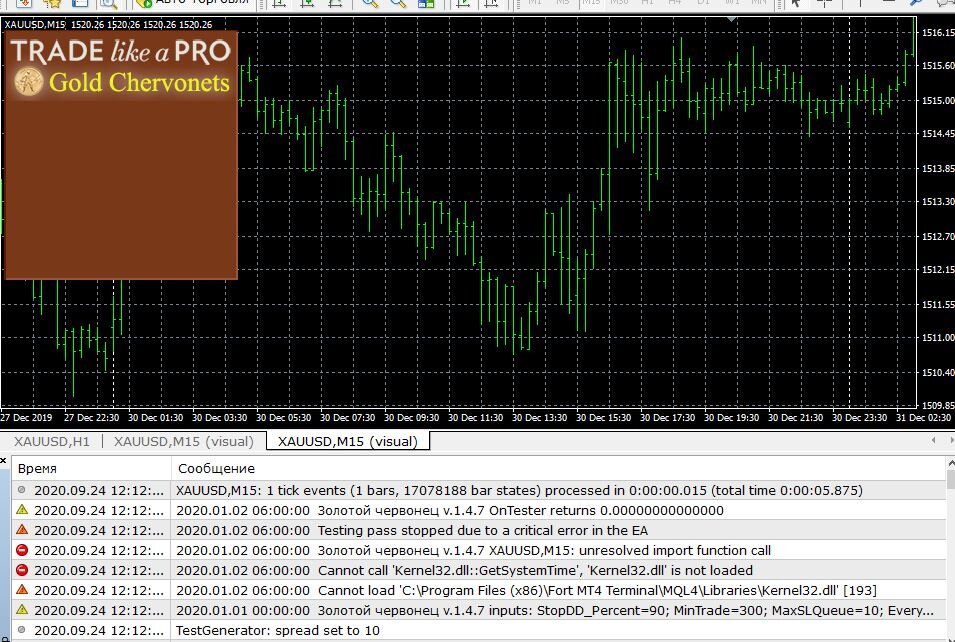Click the TRADE like a PRO banner text
955x642 pixels.
[x=121, y=52]
